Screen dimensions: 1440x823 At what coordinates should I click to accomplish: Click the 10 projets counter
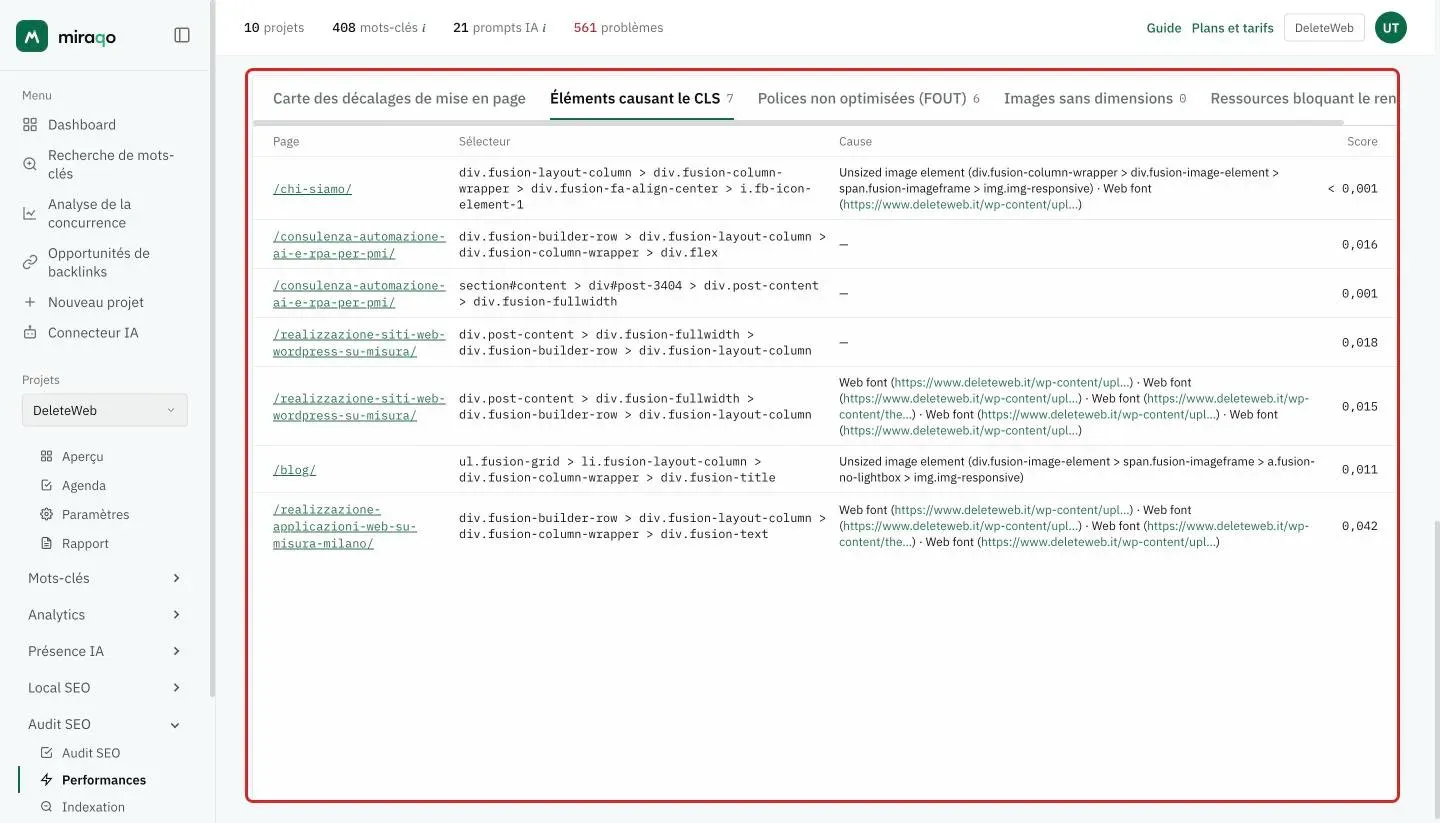274,28
